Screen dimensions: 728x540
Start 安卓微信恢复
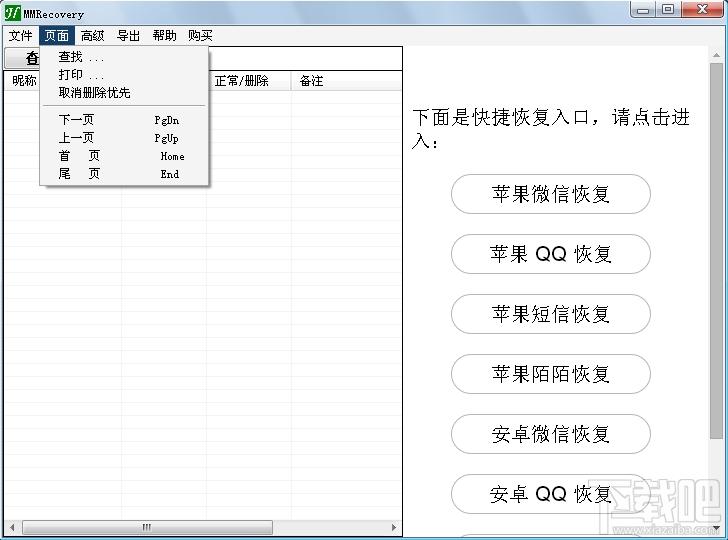coord(551,434)
